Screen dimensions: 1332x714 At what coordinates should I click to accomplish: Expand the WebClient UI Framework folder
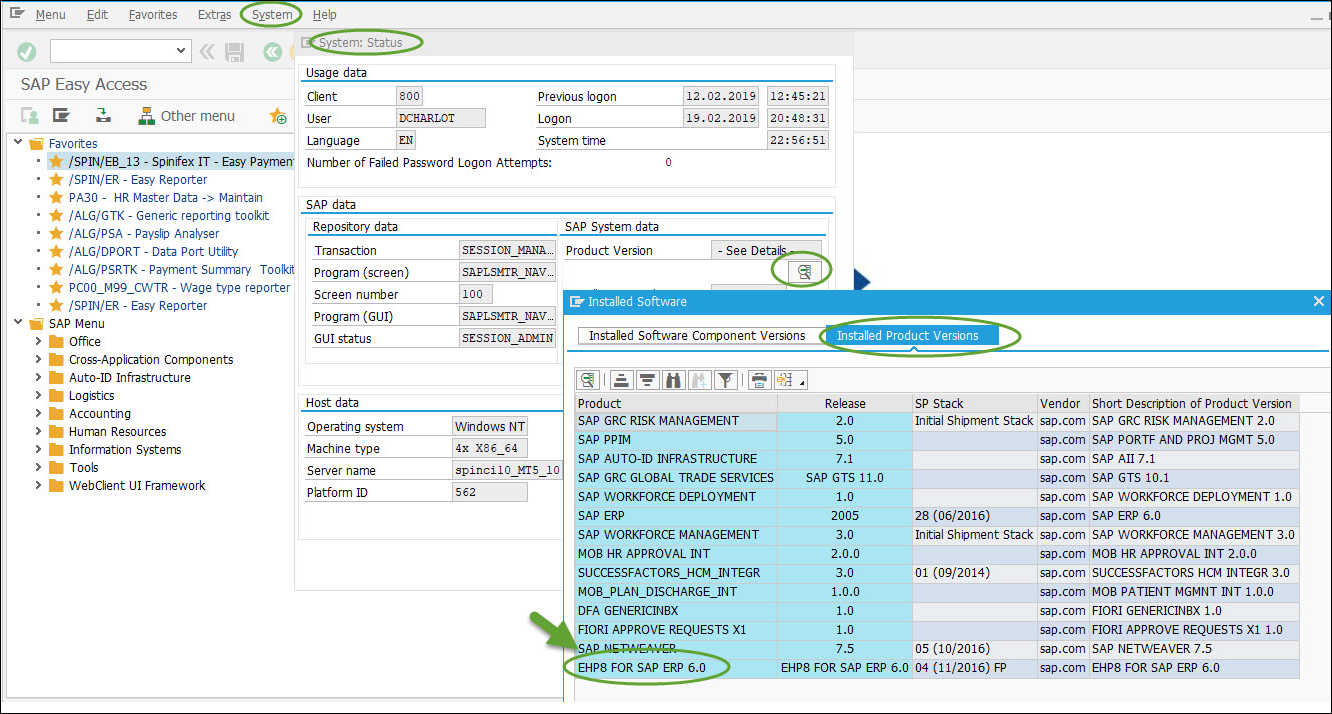(39, 485)
